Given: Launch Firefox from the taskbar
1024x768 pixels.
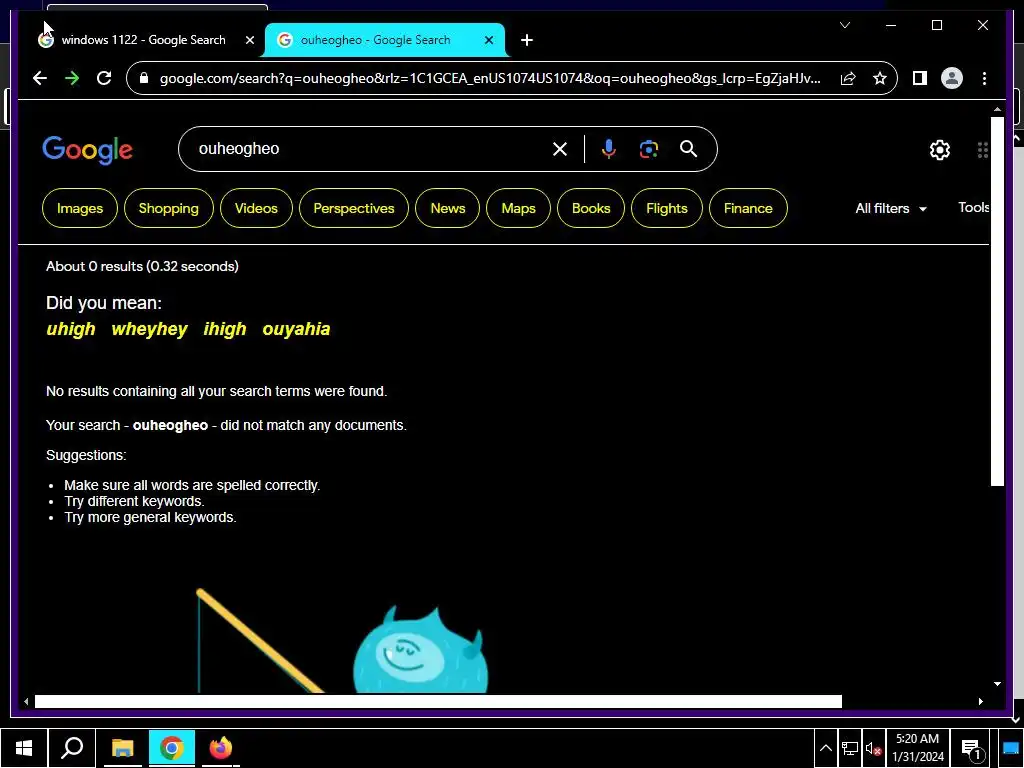Looking at the screenshot, I should (221, 748).
